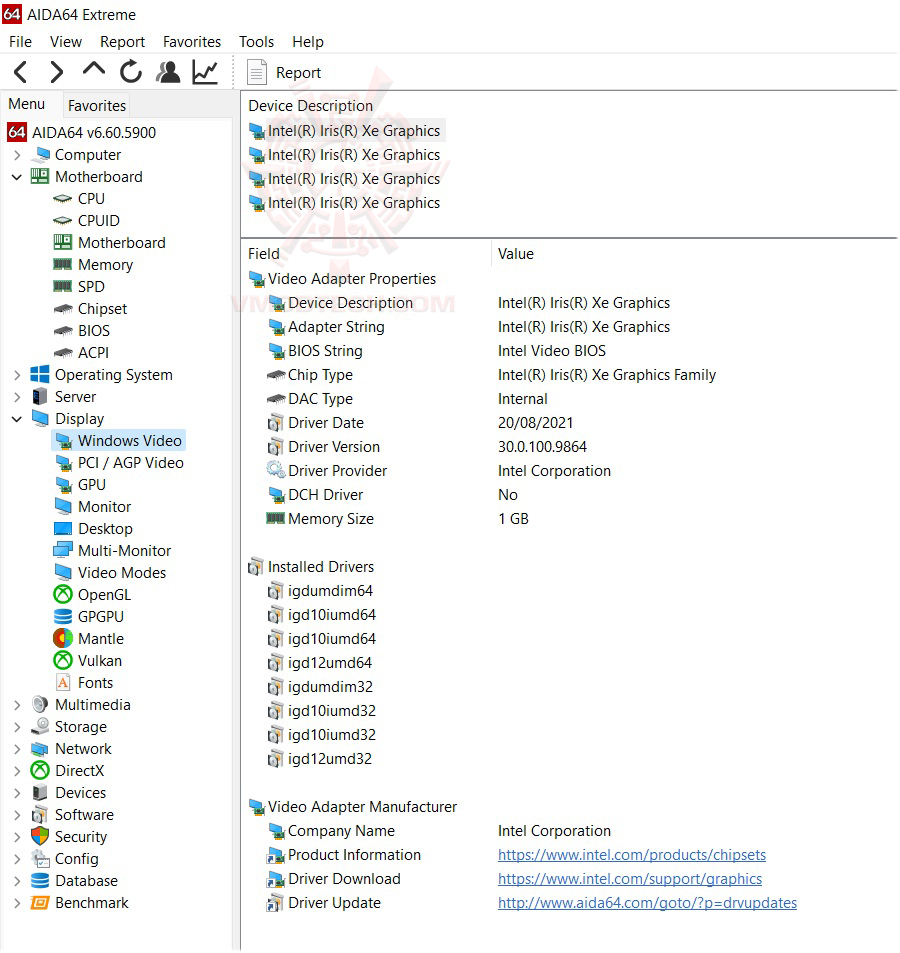This screenshot has width=900, height=953.
Task: Select the Fonts icon
Action: 63,683
